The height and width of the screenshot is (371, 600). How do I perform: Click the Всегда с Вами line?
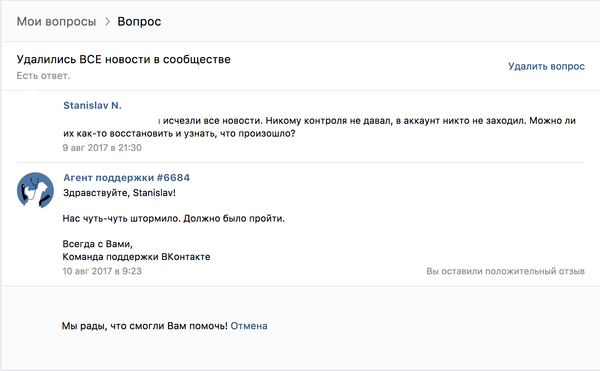click(x=98, y=244)
